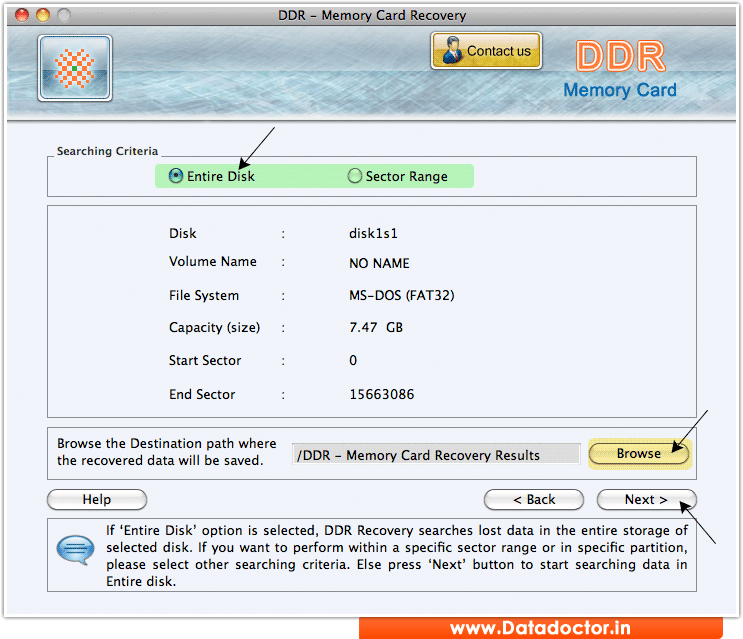Click the DDR app logo icon
This screenshot has height=639, width=743.
click(75, 68)
